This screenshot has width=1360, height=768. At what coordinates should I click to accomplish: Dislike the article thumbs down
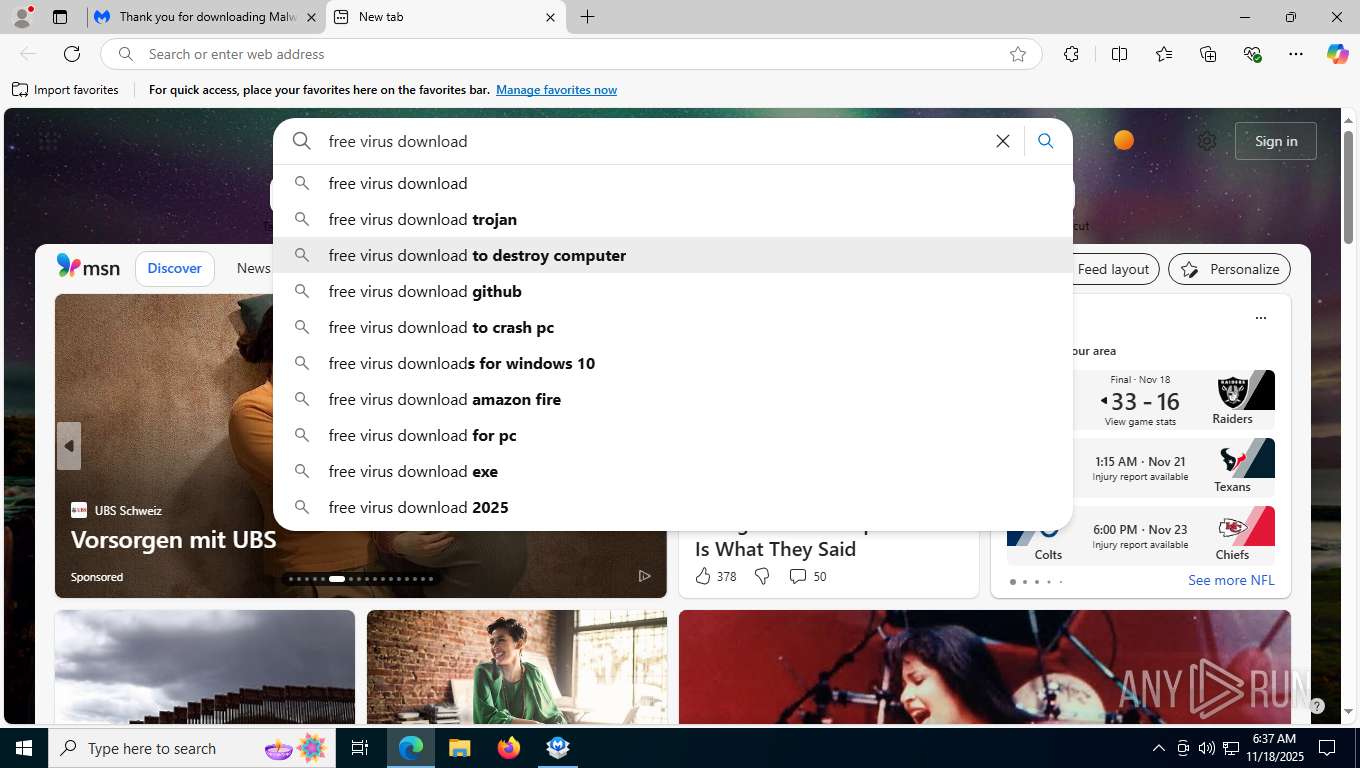(762, 576)
